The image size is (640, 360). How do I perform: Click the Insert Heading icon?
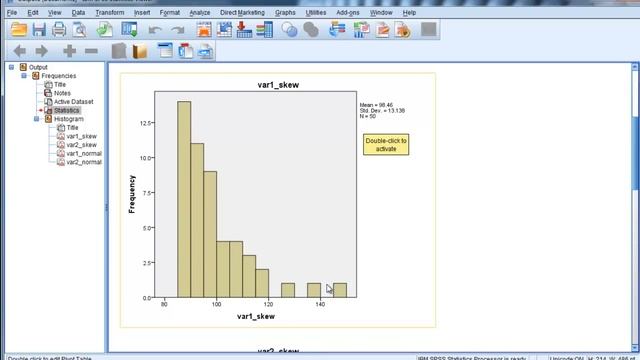click(165, 51)
